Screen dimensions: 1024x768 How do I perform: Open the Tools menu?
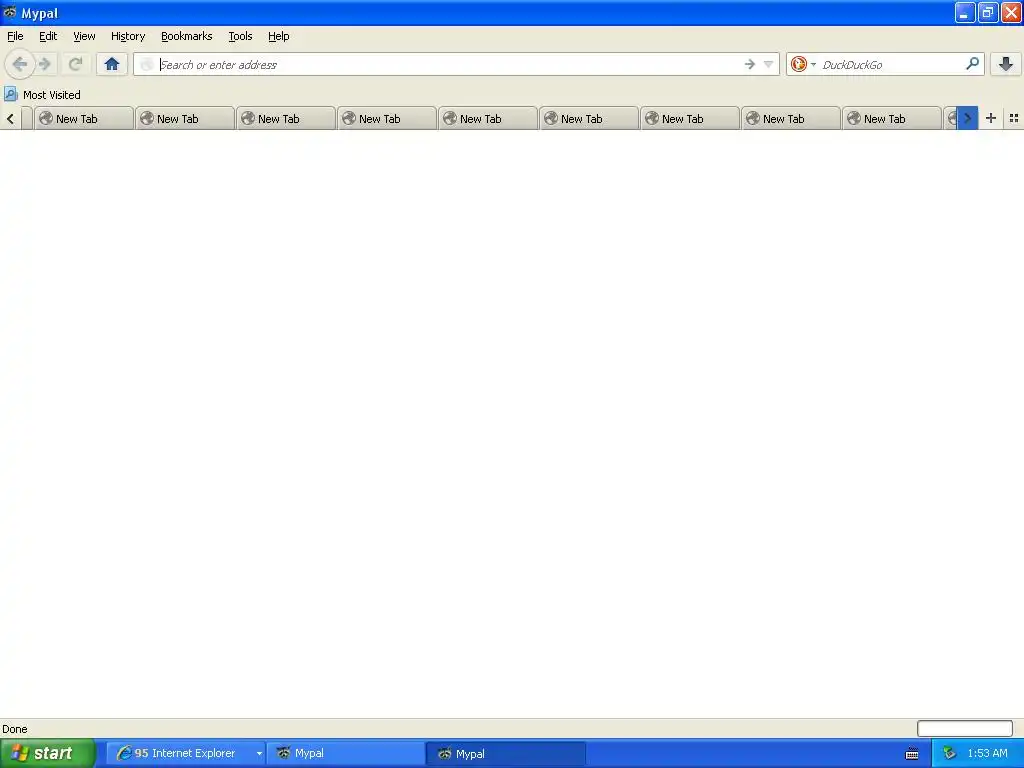[240, 36]
